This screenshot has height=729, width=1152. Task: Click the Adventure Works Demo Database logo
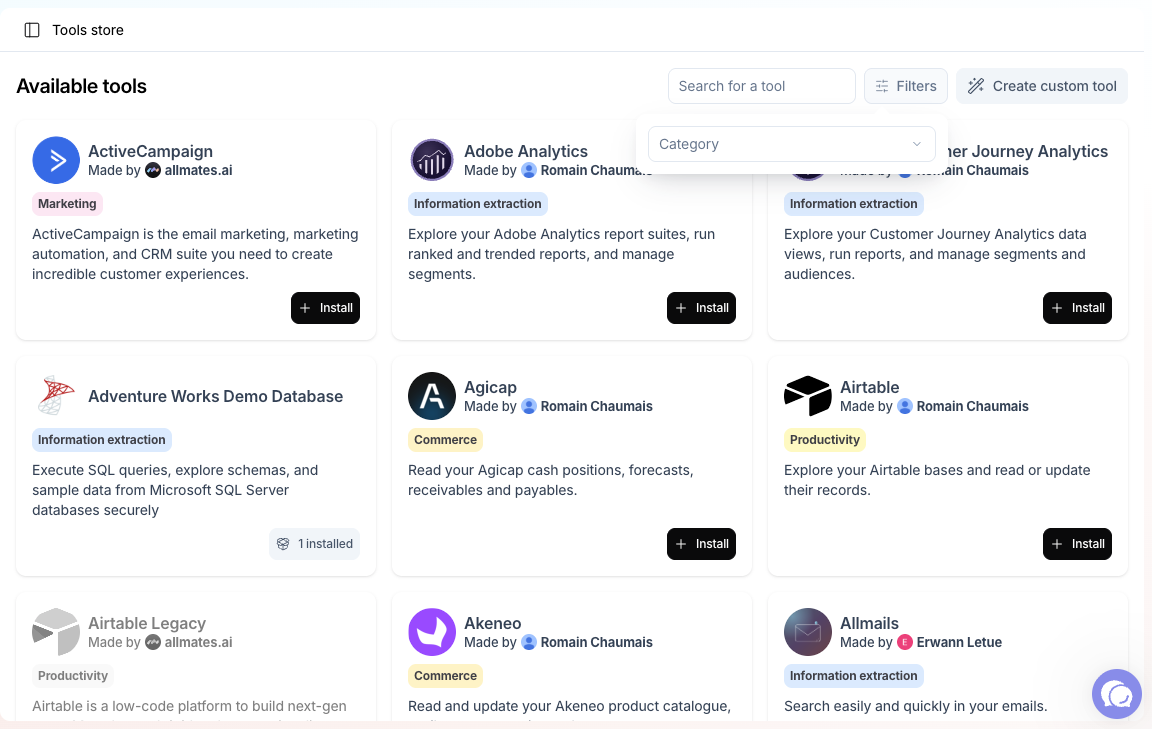(56, 396)
